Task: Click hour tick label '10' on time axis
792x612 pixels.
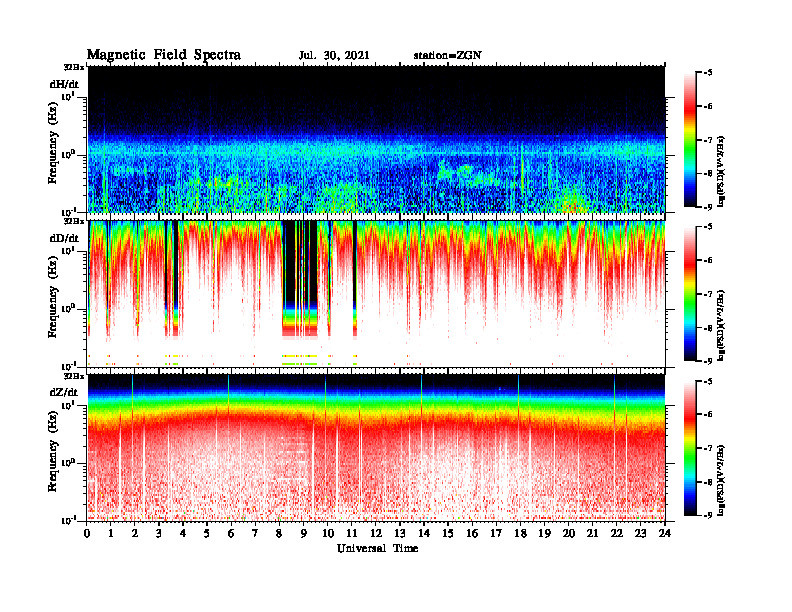Action: 328,533
